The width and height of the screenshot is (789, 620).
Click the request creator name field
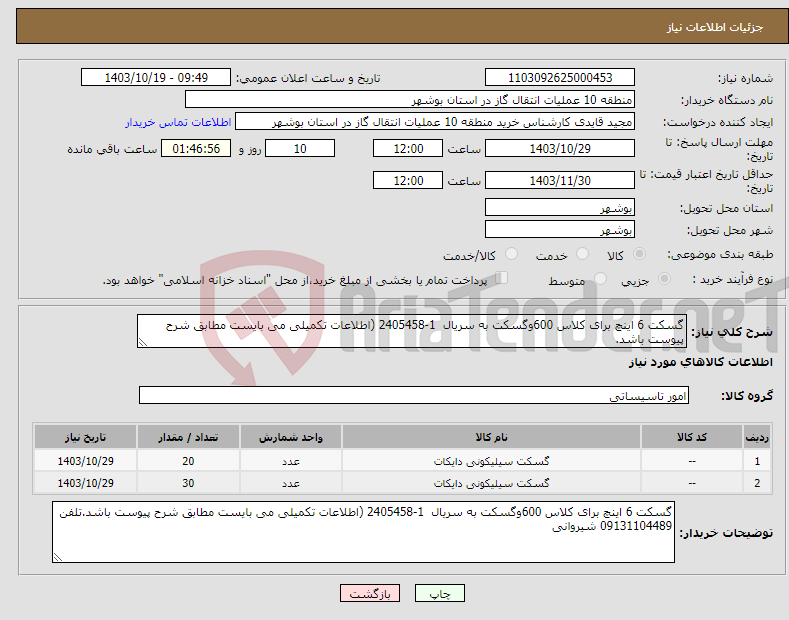(435, 122)
